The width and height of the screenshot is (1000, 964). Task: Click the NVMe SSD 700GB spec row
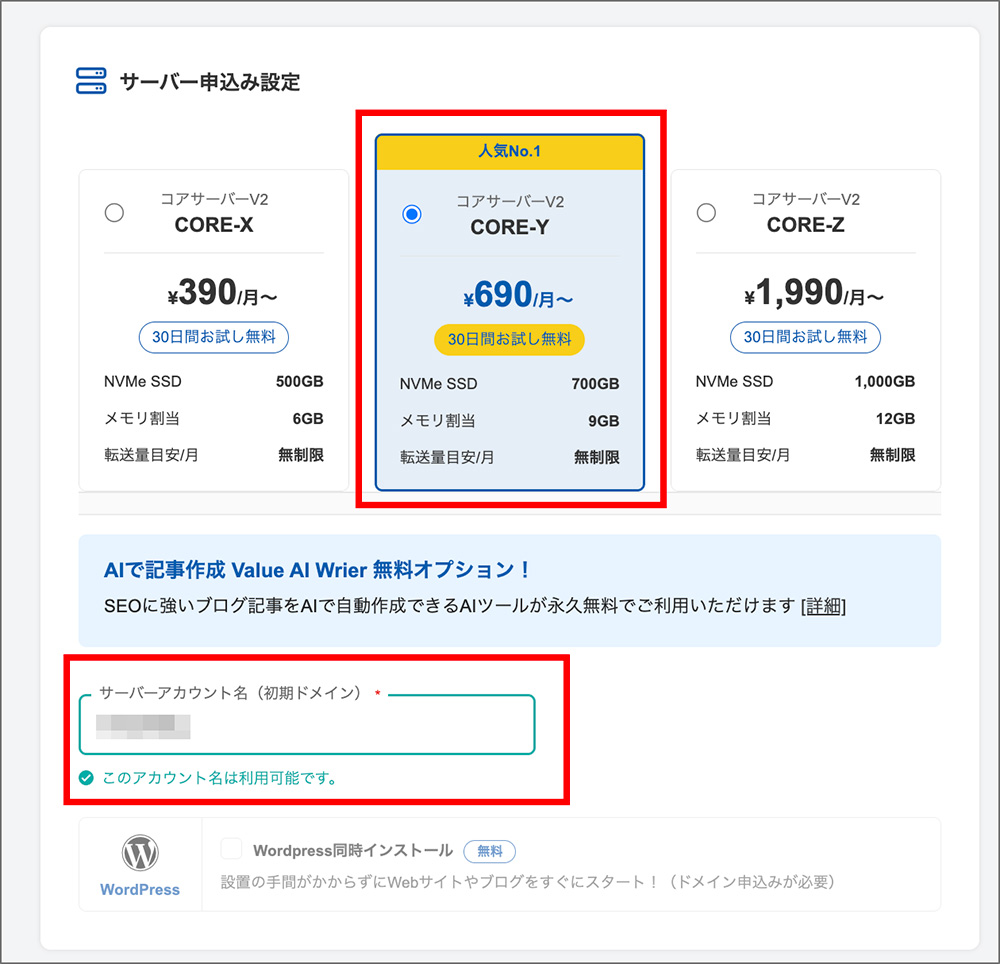(509, 383)
